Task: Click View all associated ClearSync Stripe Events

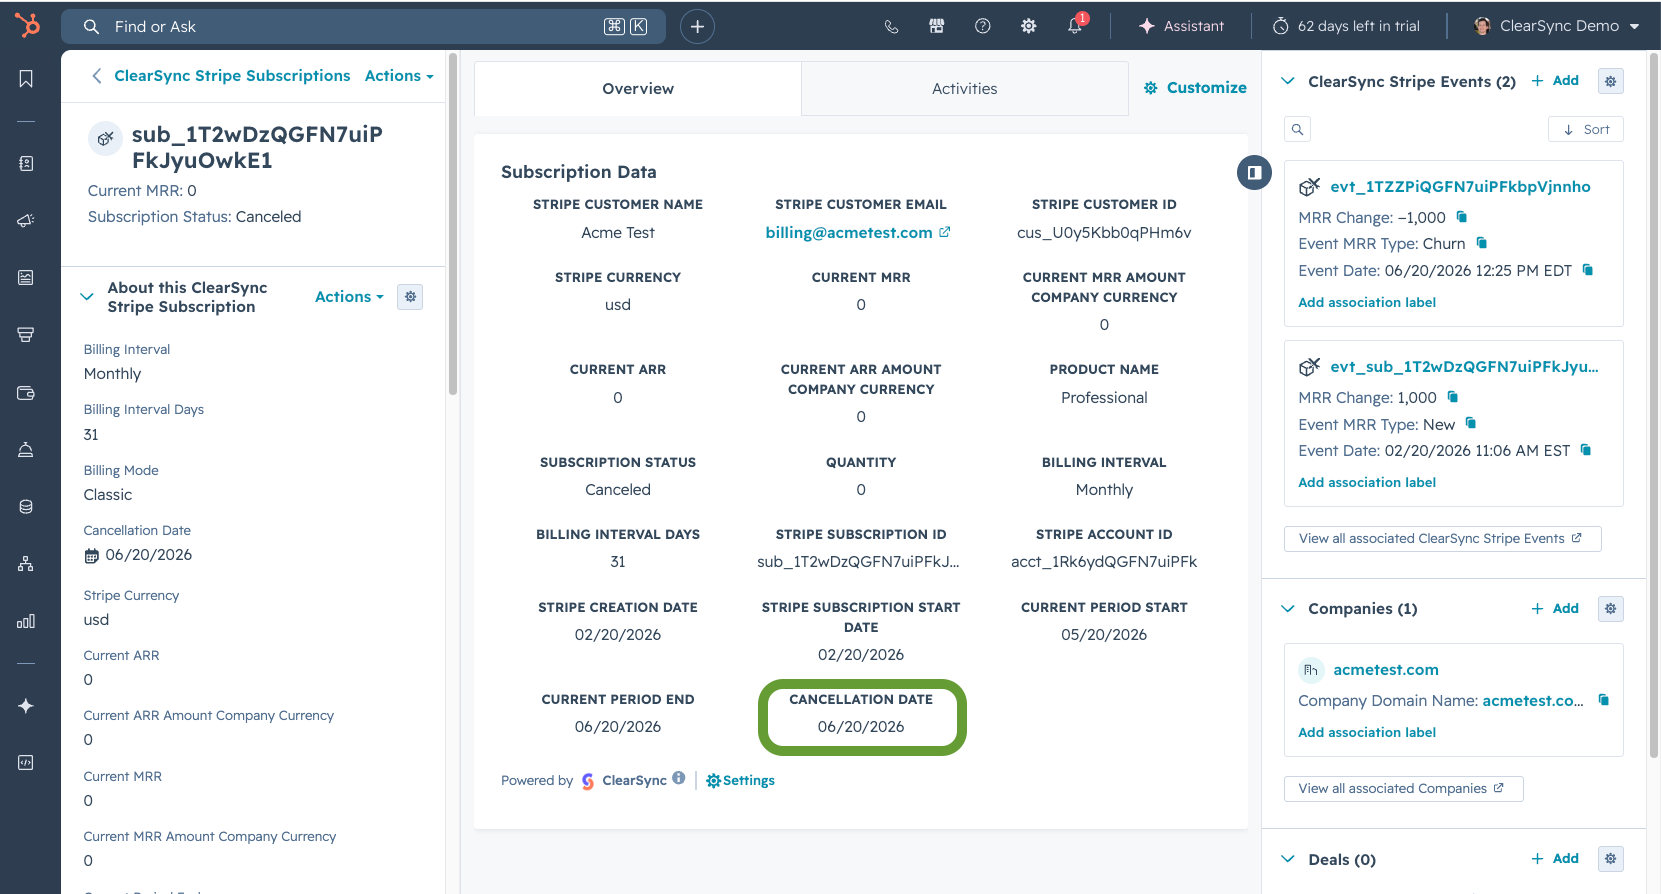Action: (x=1442, y=539)
